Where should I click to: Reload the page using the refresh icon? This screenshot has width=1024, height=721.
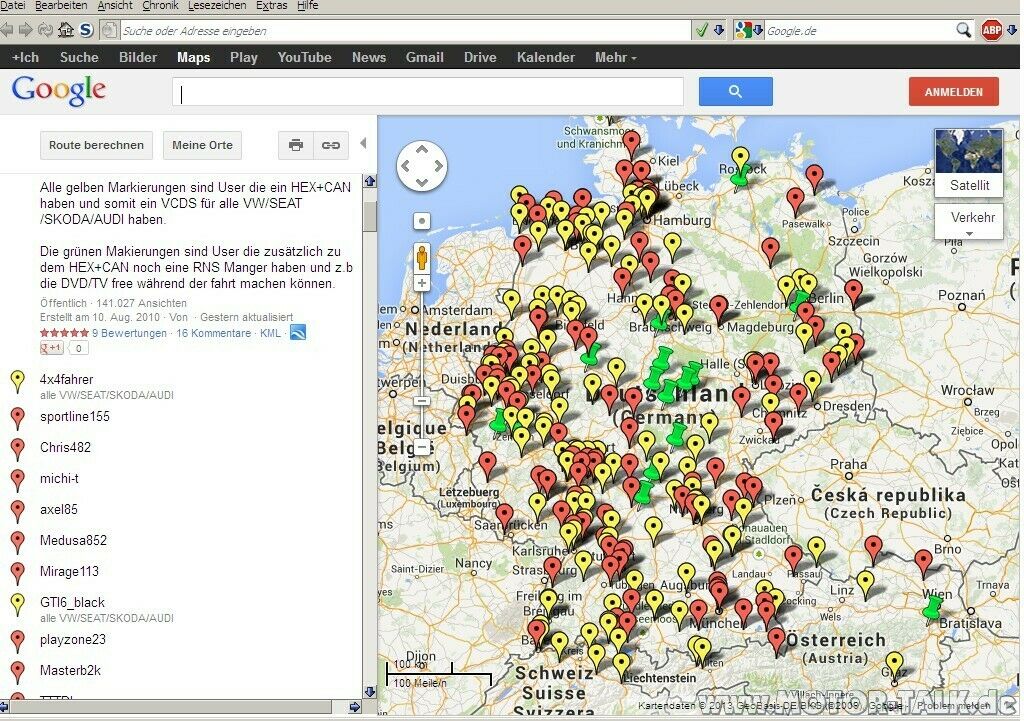[x=46, y=30]
